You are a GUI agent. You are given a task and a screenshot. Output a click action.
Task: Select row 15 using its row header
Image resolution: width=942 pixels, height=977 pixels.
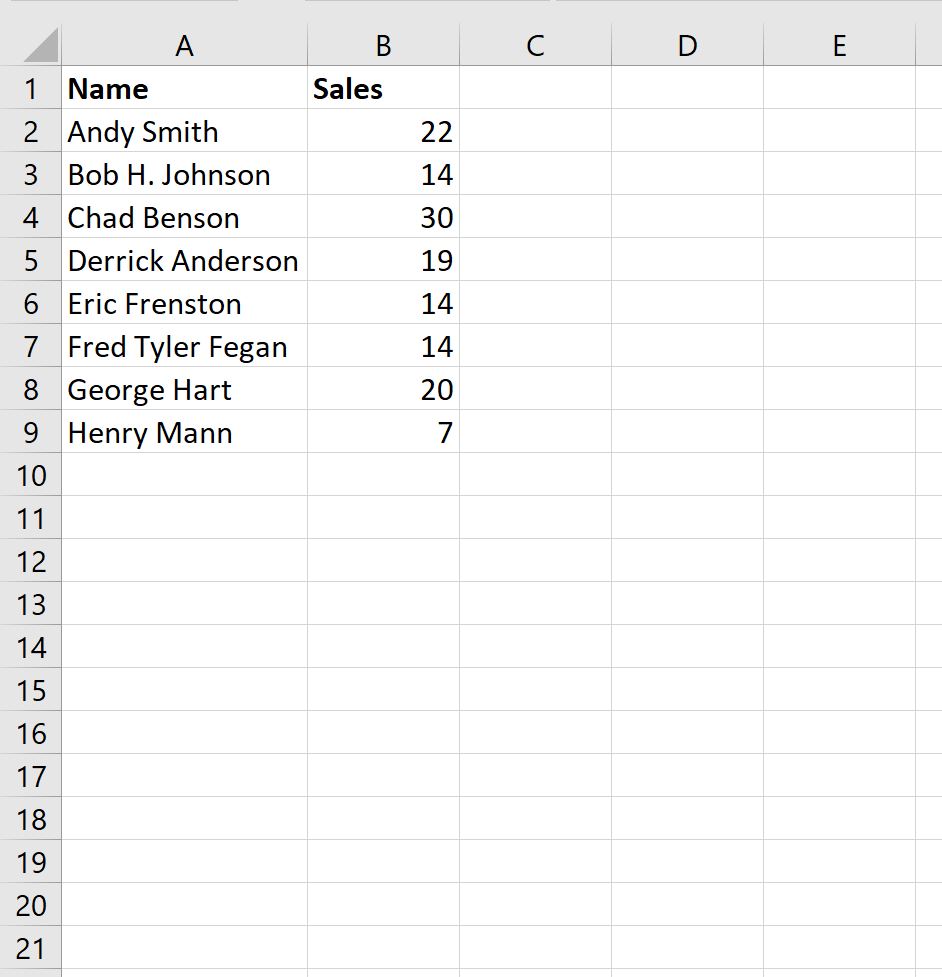point(30,690)
